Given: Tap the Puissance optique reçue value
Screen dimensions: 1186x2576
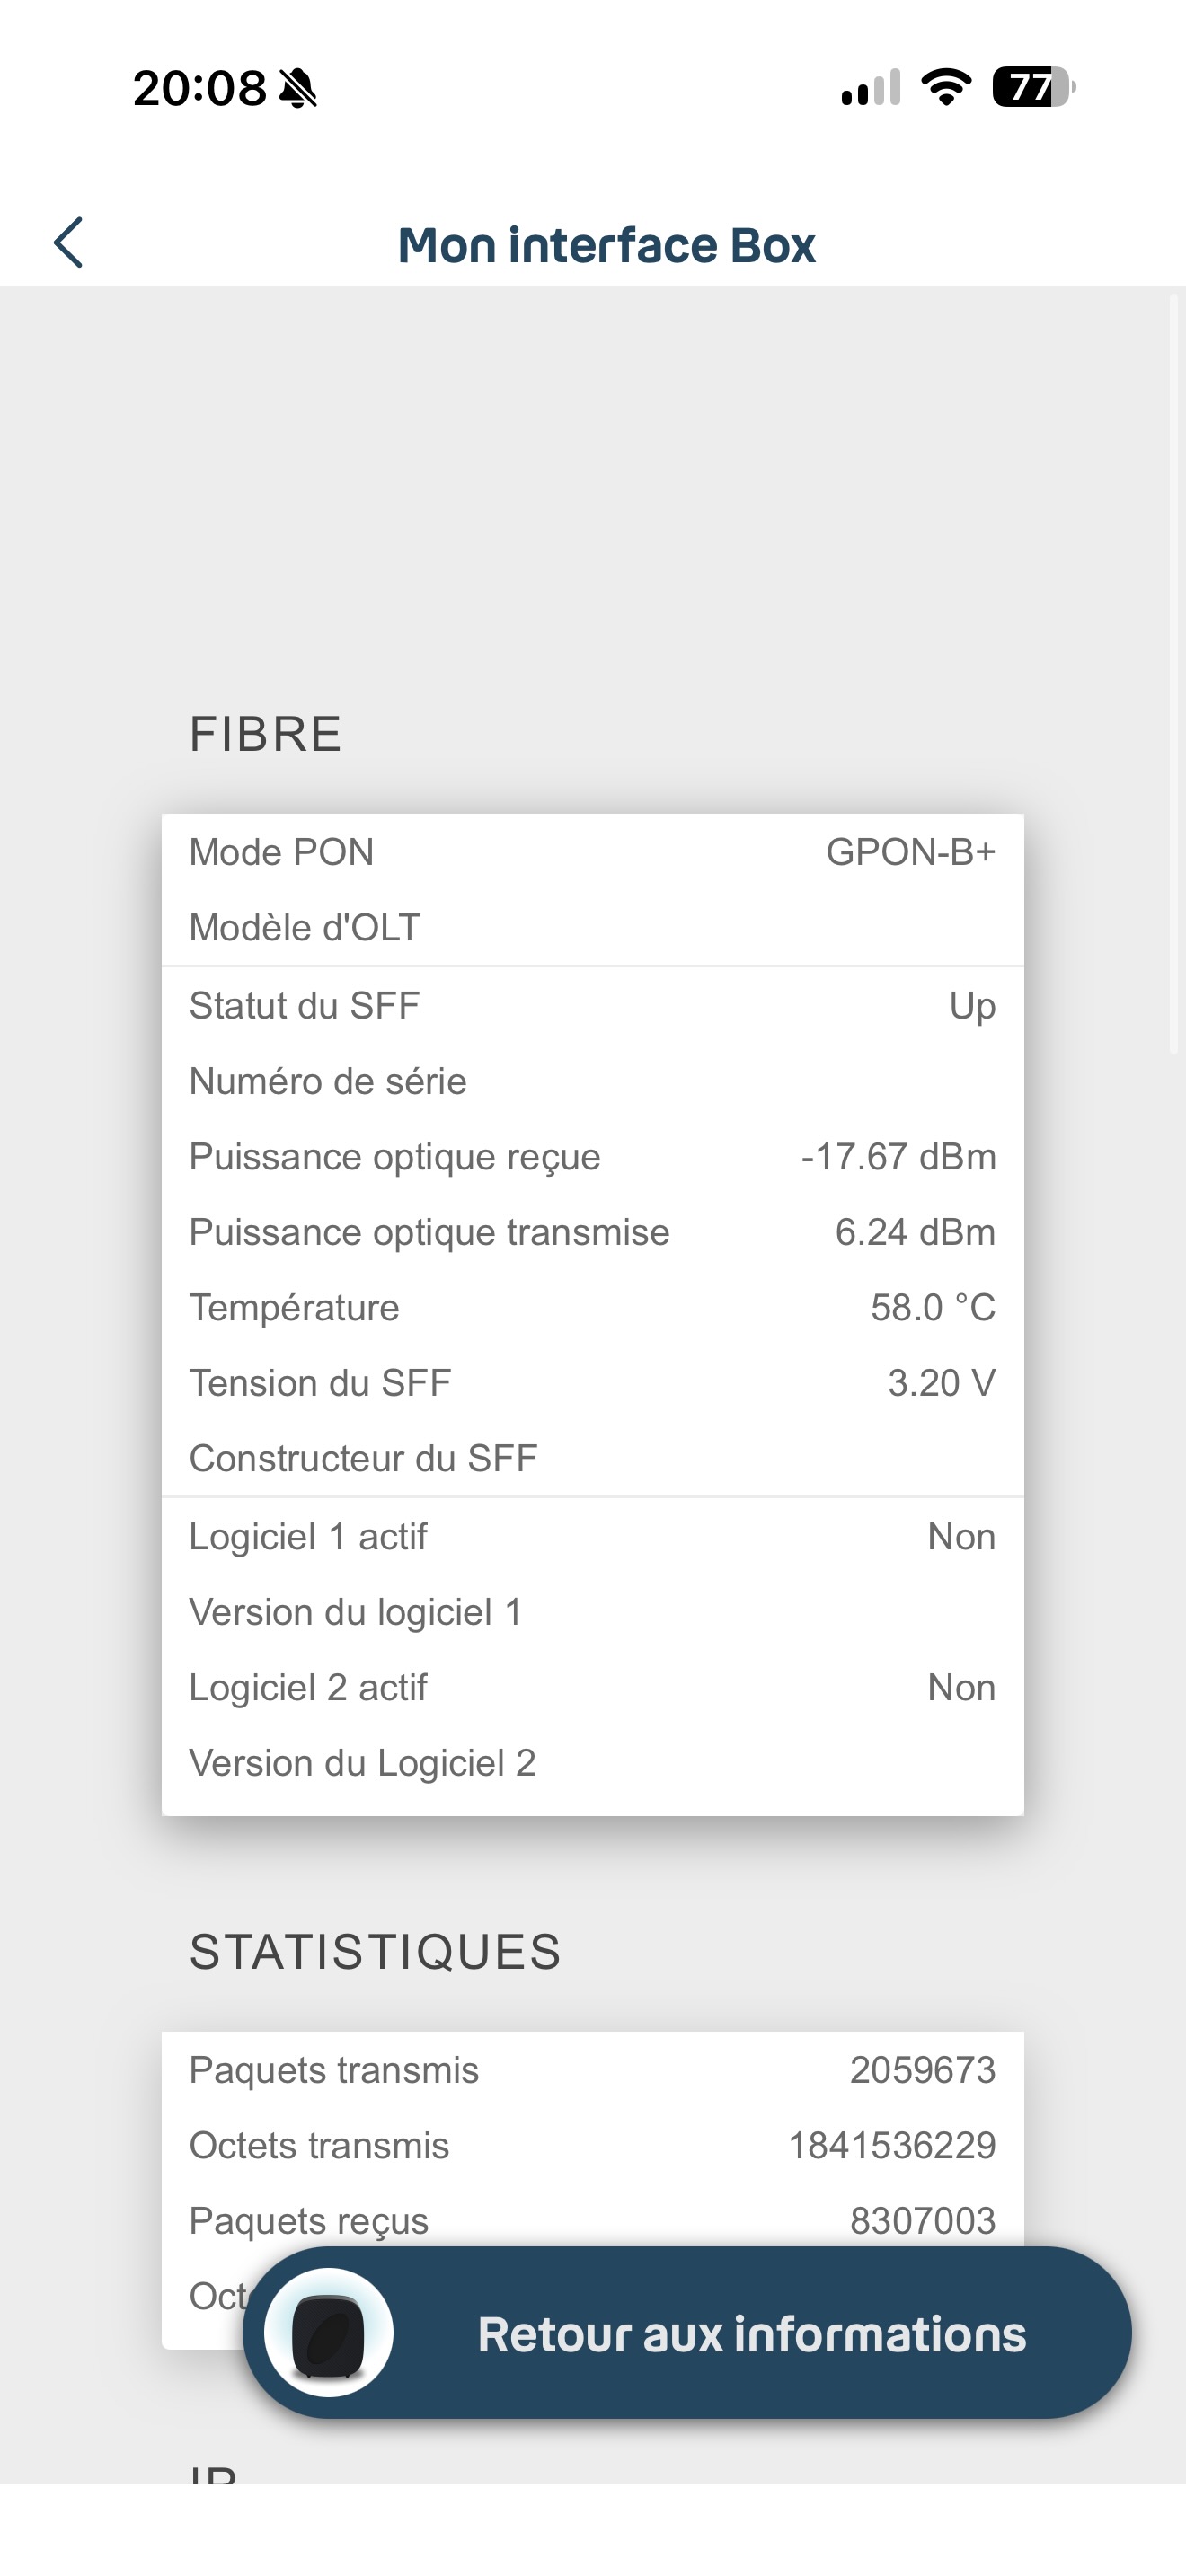Looking at the screenshot, I should (898, 1157).
